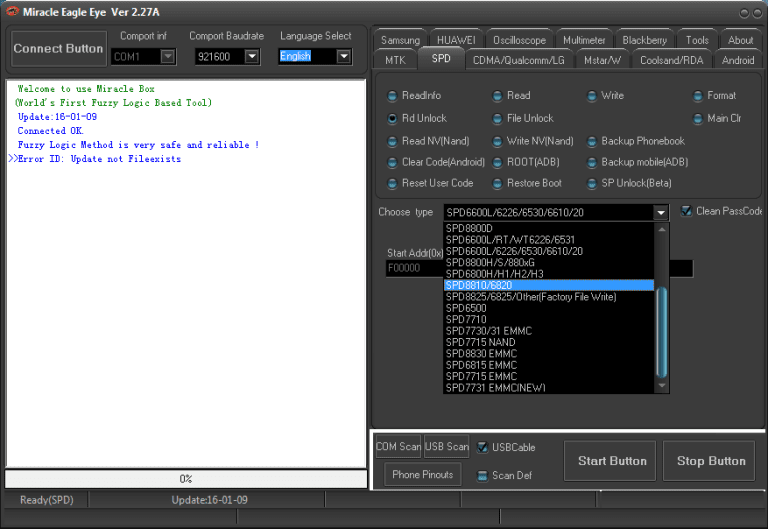Toggle the Scan Def checkbox
The image size is (768, 529).
coord(482,476)
